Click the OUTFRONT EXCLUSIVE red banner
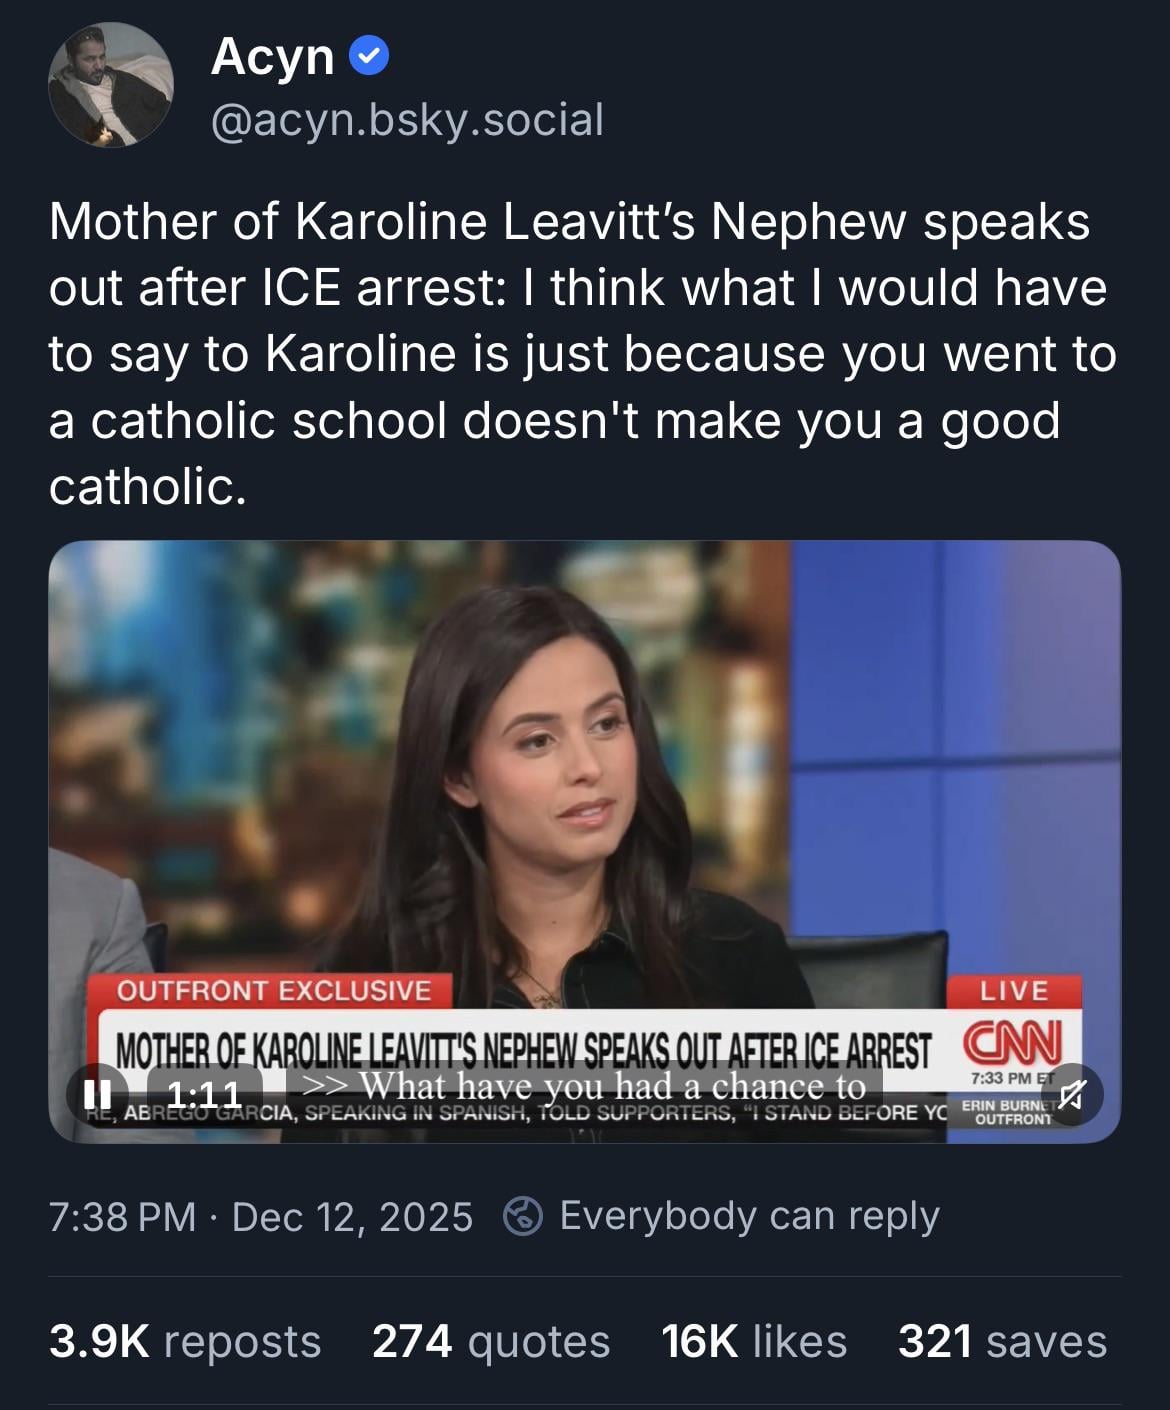Image resolution: width=1170 pixels, height=1410 pixels. pos(274,991)
